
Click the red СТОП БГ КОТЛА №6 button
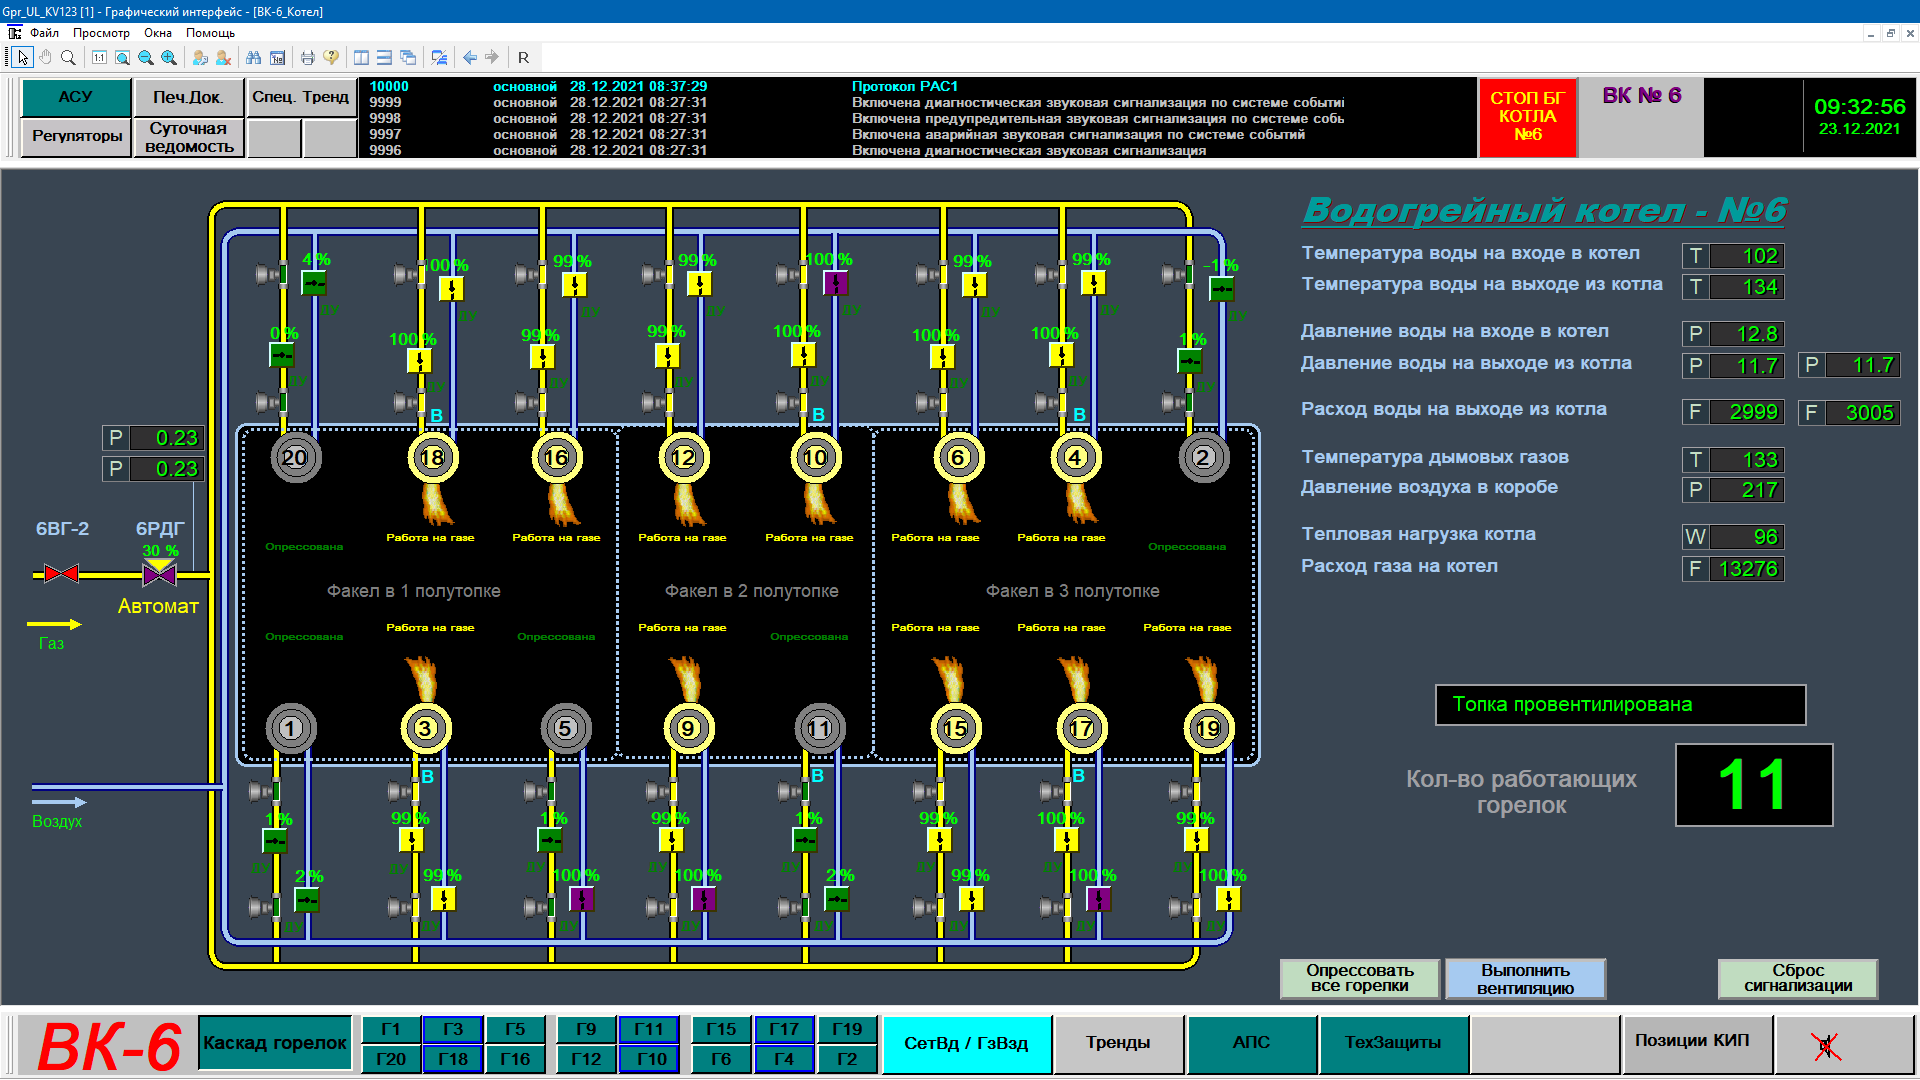pyautogui.click(x=1527, y=117)
